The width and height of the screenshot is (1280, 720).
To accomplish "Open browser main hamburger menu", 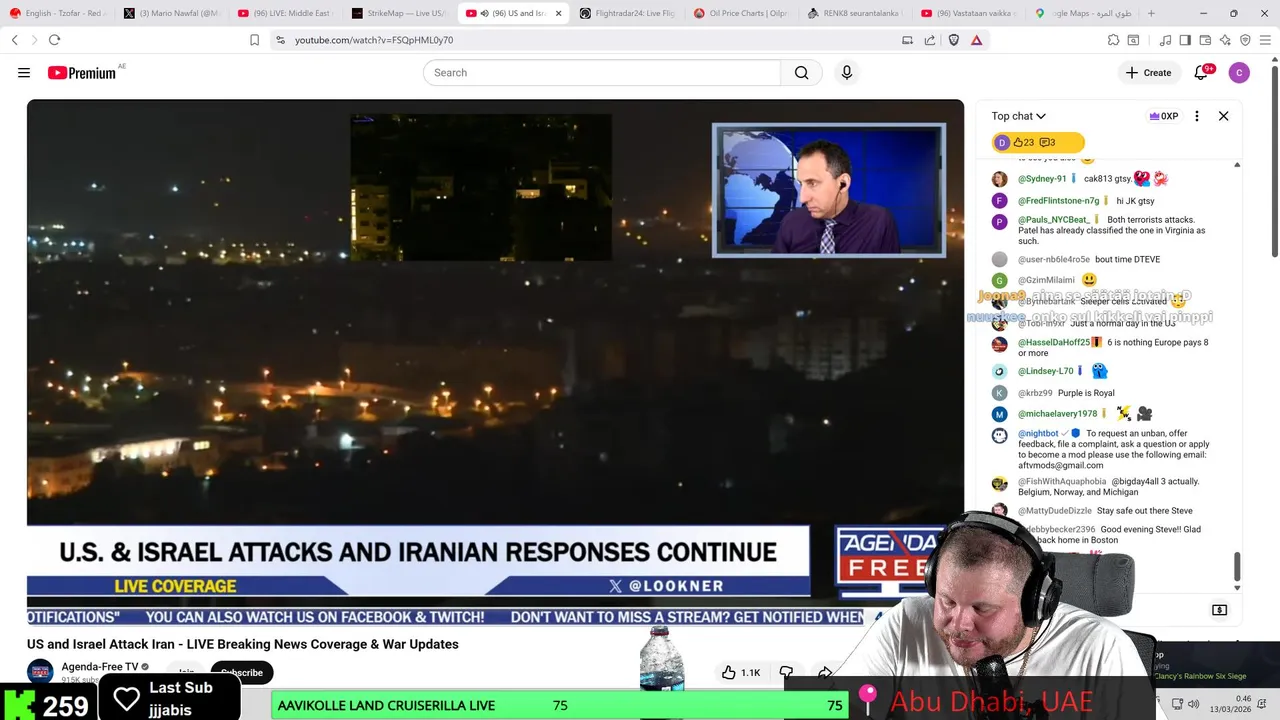I will coord(1265,40).
